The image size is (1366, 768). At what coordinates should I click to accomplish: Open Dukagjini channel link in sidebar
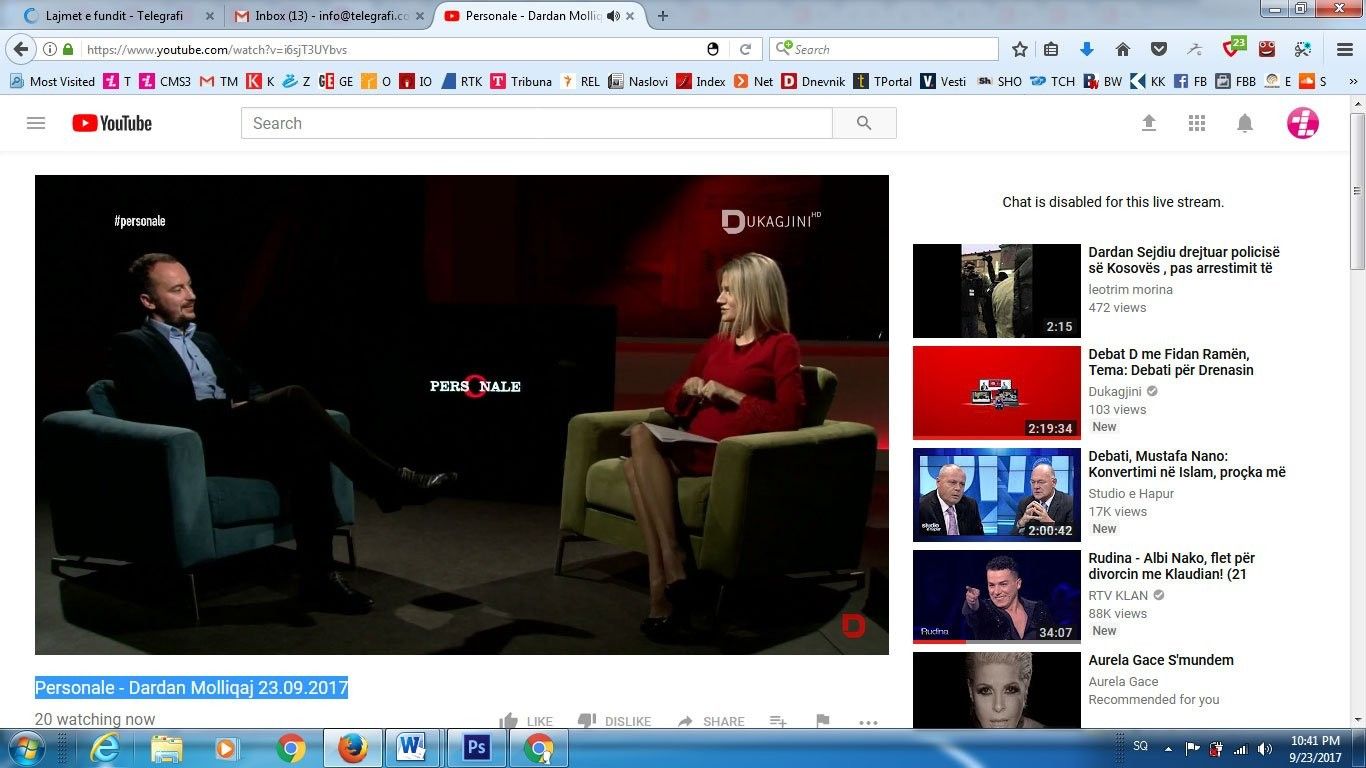(1116, 392)
